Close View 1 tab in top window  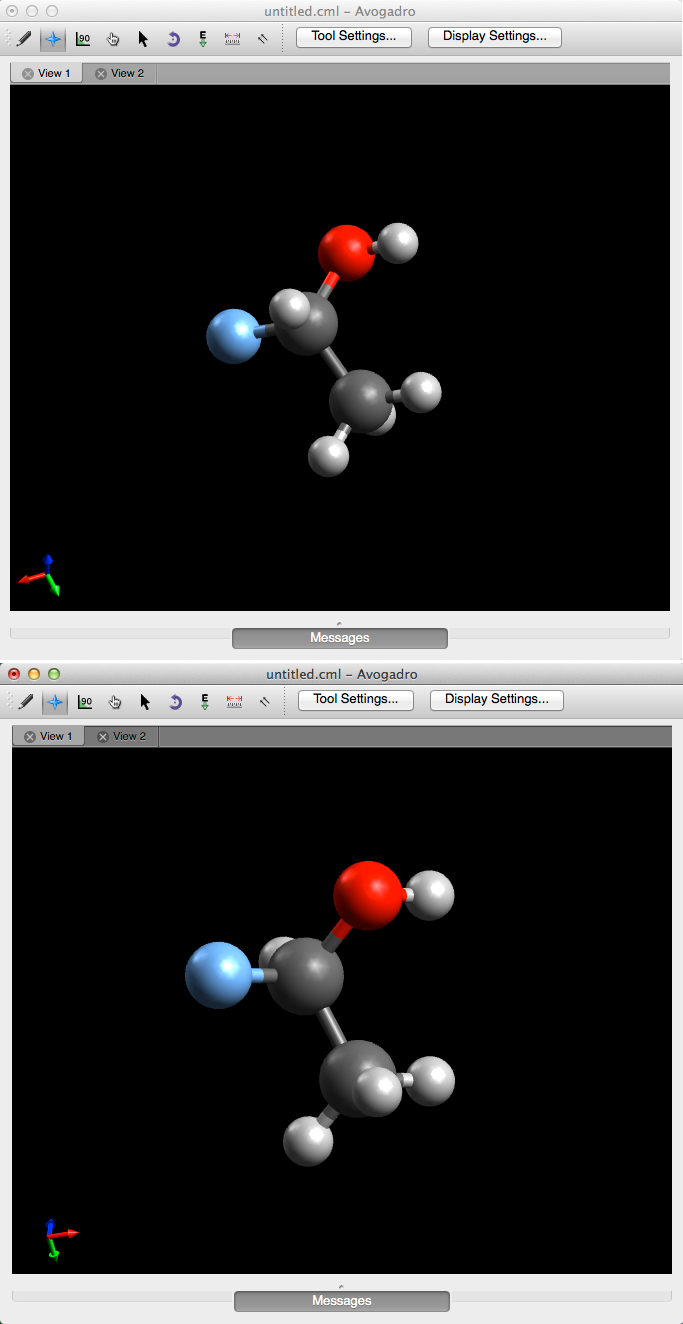28,74
